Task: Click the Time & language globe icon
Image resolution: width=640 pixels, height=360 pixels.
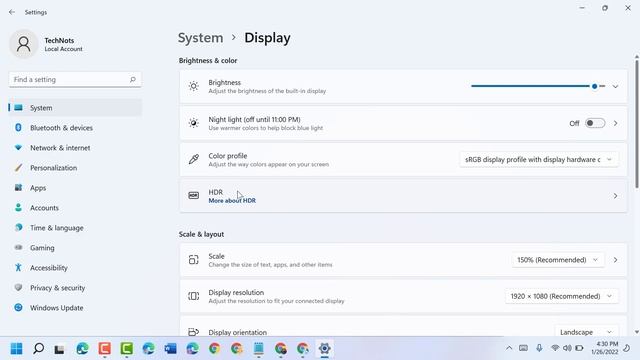Action: pyautogui.click(x=18, y=228)
